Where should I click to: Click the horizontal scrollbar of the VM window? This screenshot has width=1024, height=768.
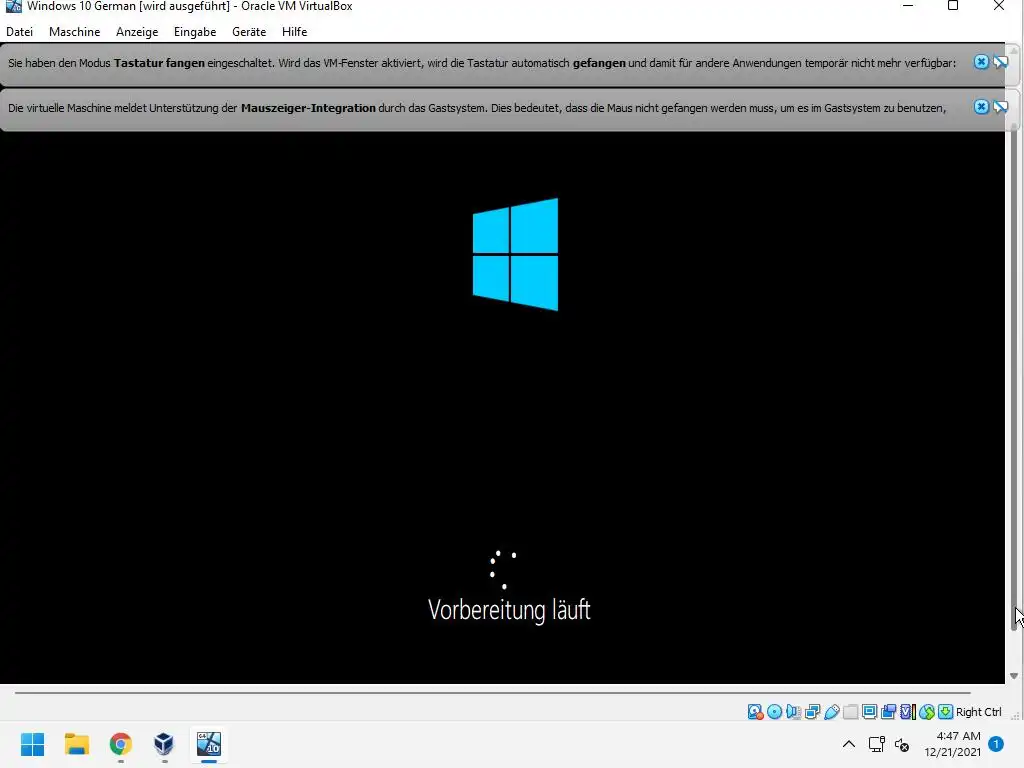click(493, 692)
